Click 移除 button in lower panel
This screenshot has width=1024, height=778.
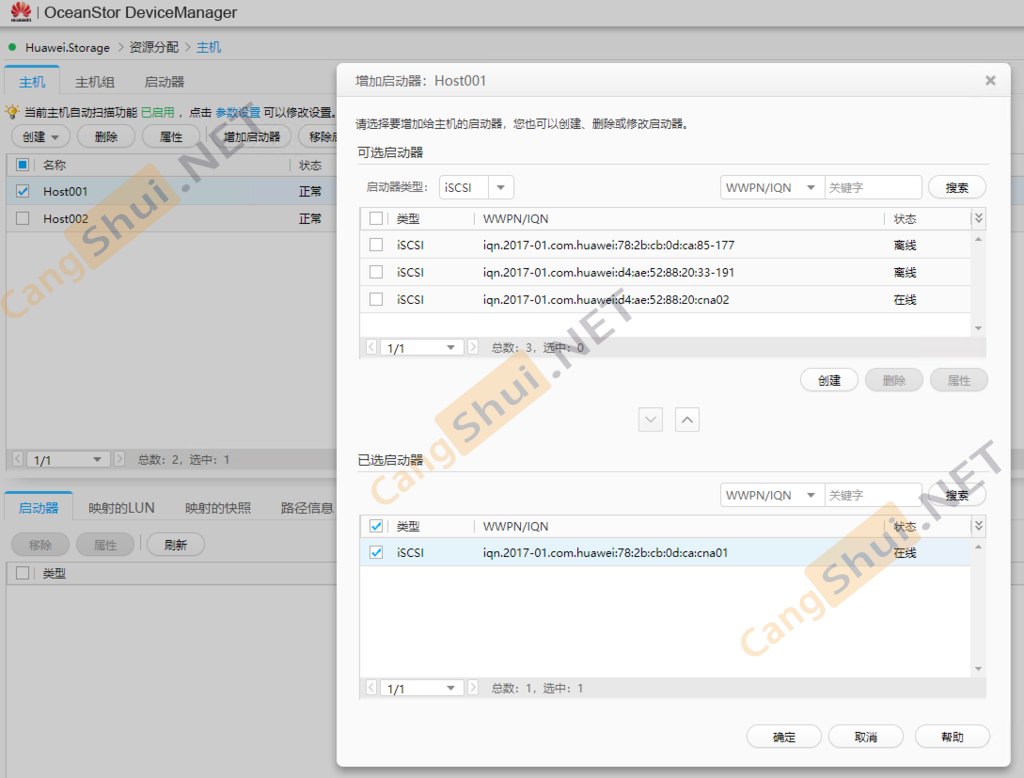click(40, 544)
